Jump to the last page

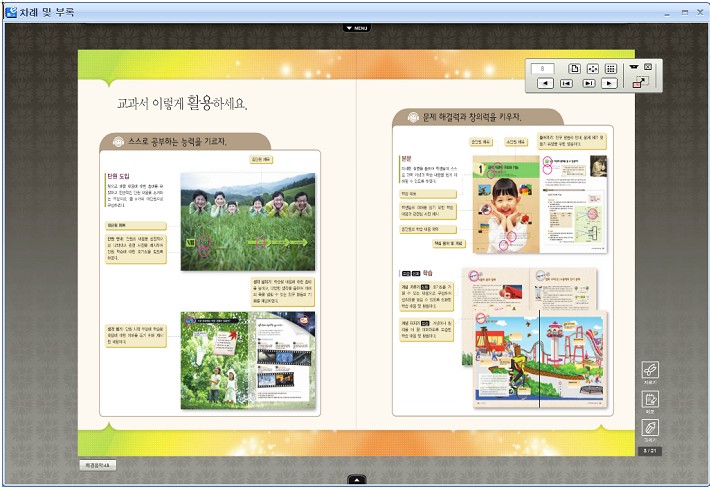pos(588,83)
